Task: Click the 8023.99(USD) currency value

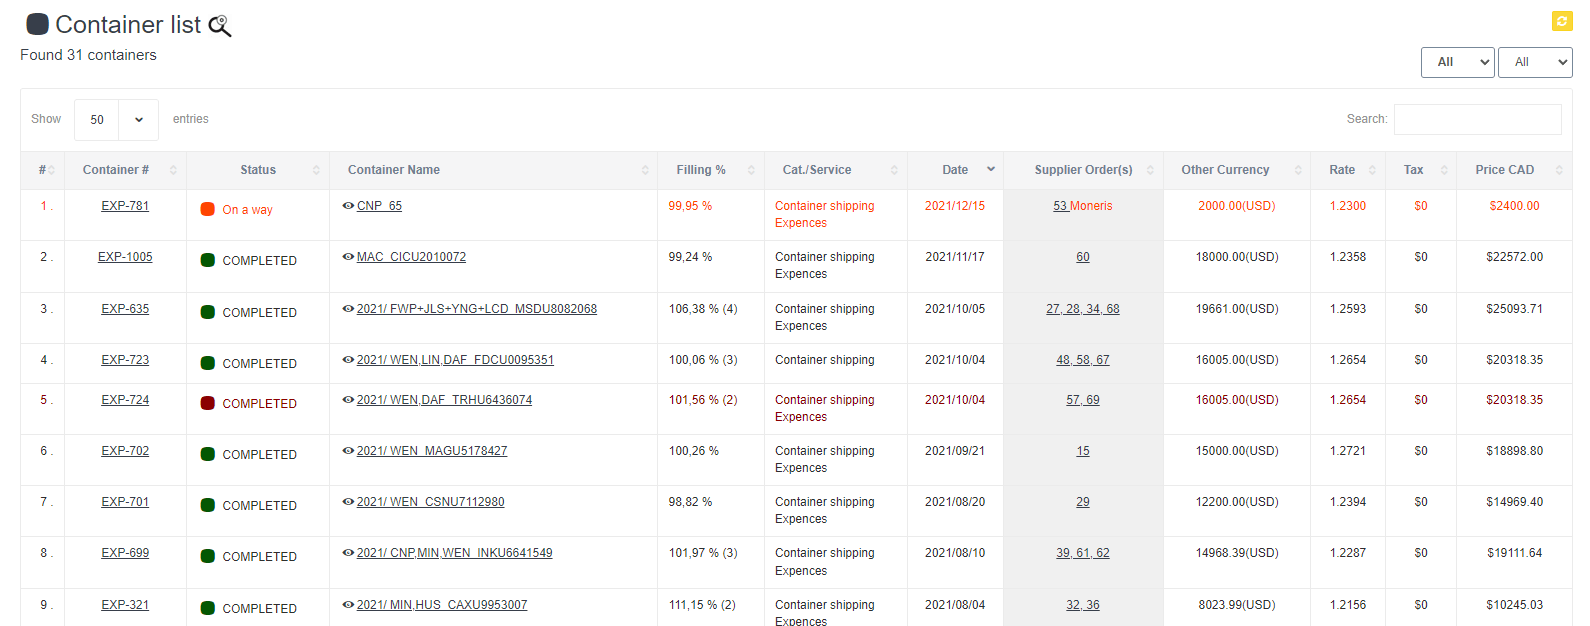Action: pos(1237,605)
